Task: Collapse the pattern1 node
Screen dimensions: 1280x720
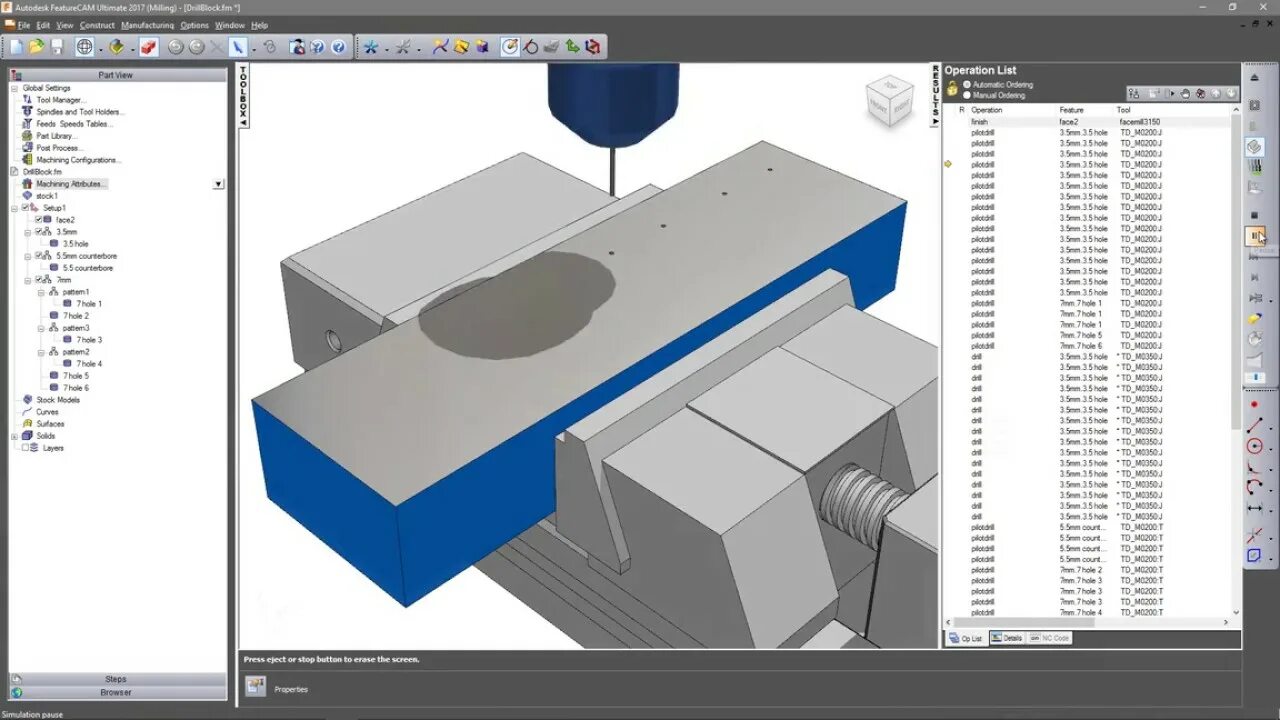Action: [41, 292]
